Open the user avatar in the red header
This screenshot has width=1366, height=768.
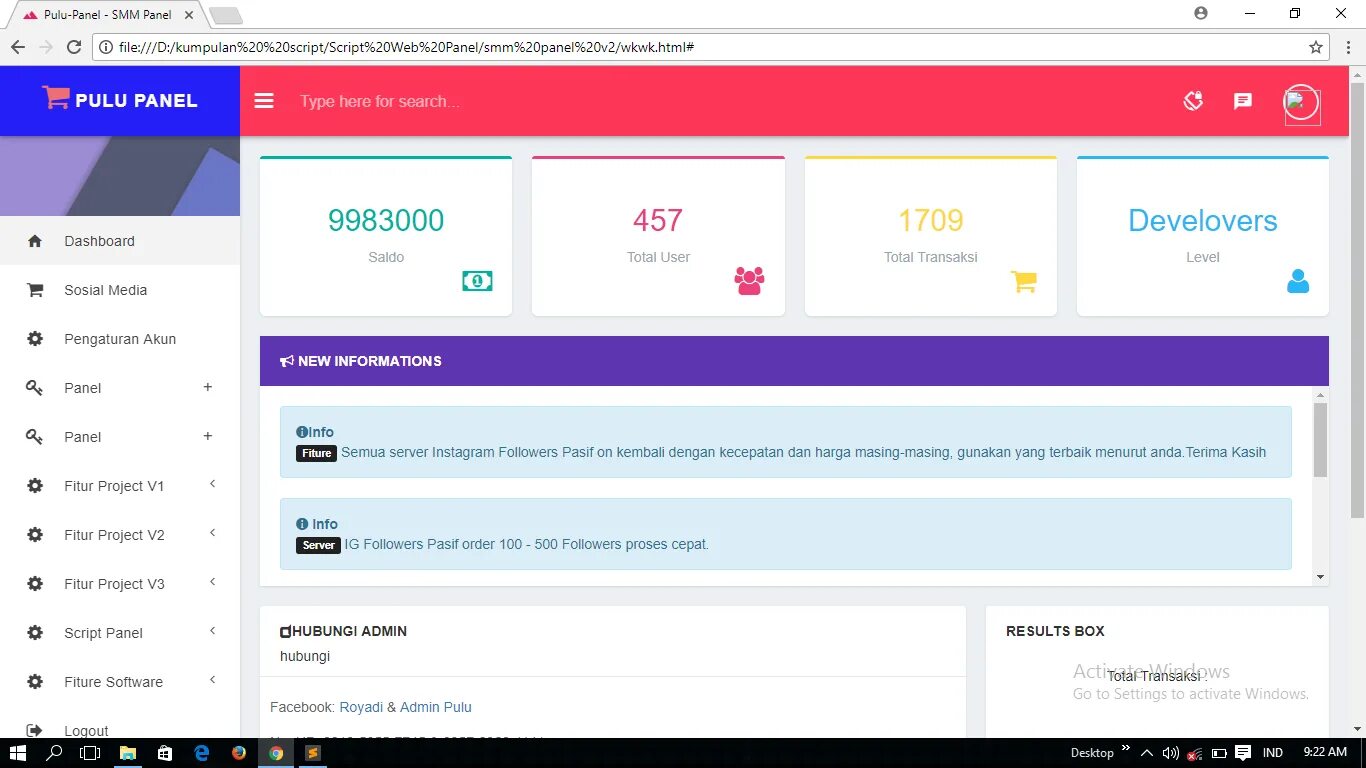(1301, 103)
